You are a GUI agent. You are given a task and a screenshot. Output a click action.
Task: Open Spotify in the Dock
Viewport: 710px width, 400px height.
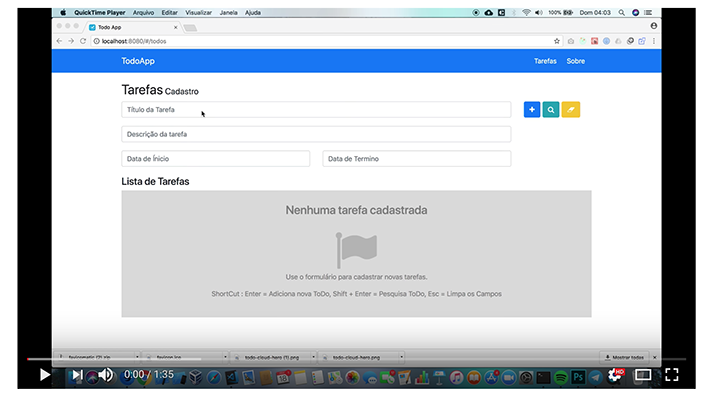click(561, 377)
